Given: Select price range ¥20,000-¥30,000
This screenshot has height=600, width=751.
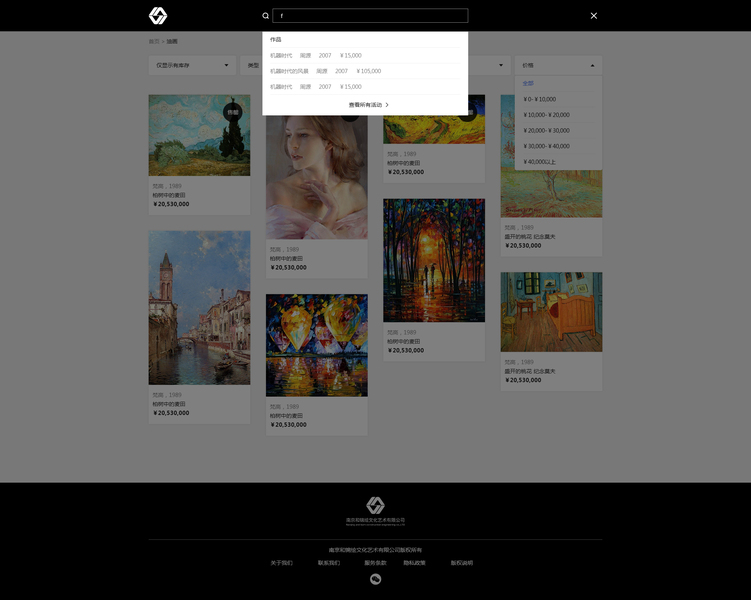Looking at the screenshot, I should point(546,130).
